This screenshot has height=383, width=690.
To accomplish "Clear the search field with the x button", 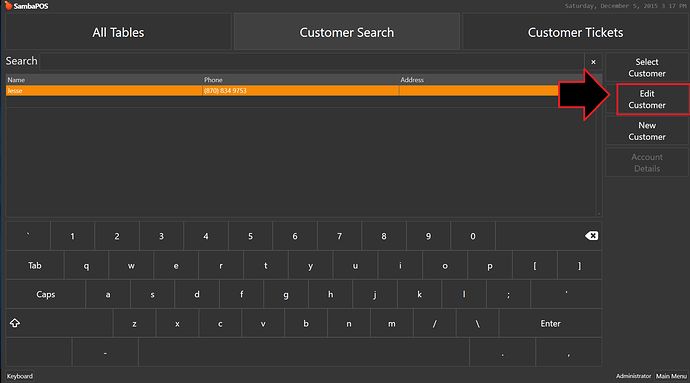I will [x=593, y=62].
